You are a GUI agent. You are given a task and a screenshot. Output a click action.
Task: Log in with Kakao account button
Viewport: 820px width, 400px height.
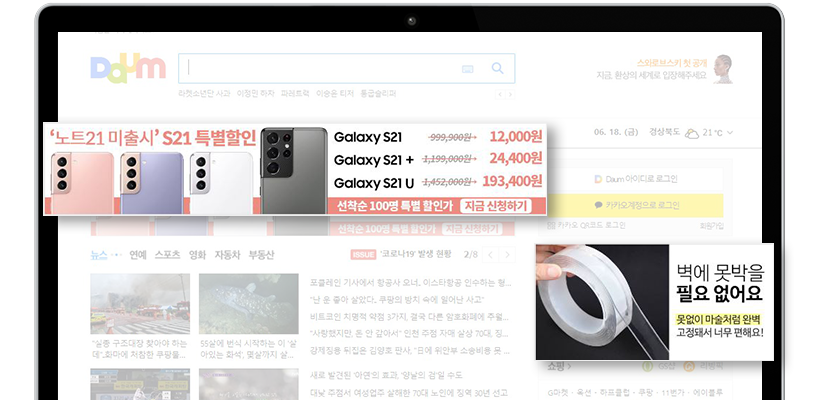tap(635, 205)
